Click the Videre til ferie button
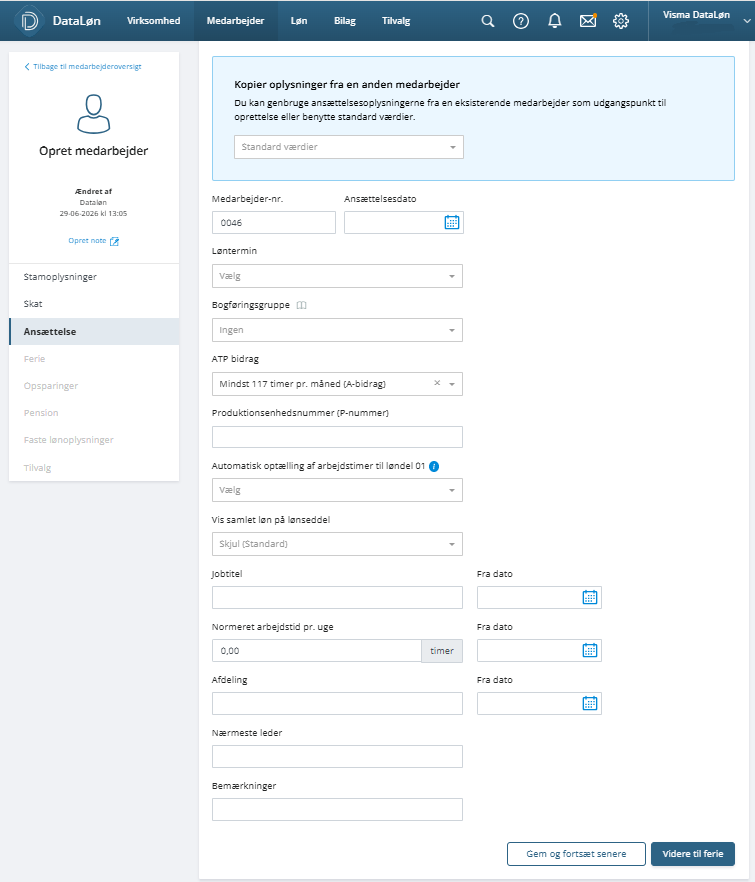 click(x=693, y=854)
